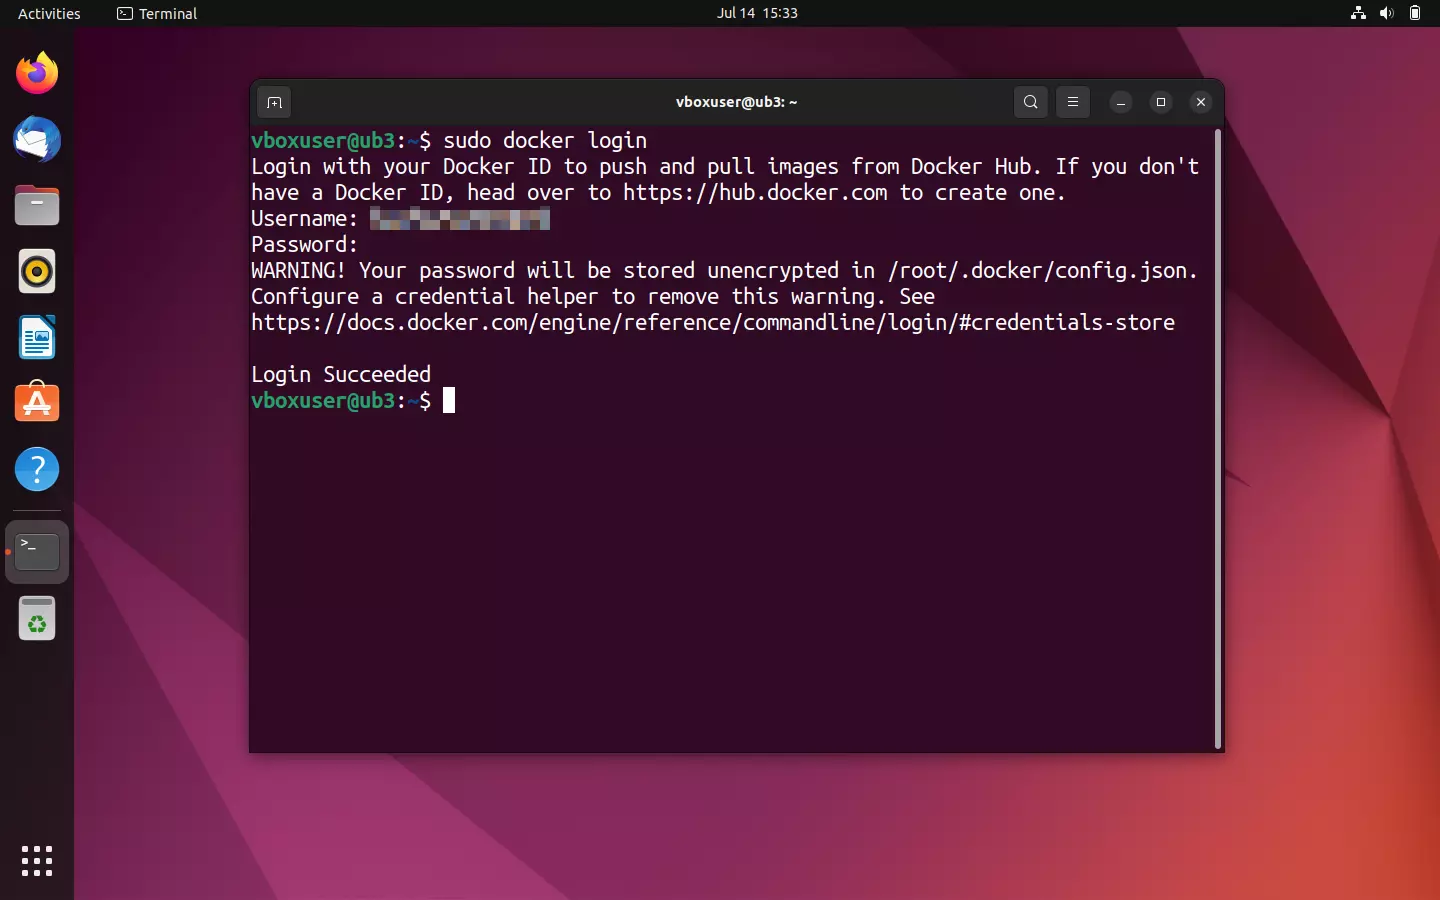This screenshot has height=900, width=1440.
Task: Open a new Terminal tab
Action: pyautogui.click(x=274, y=102)
